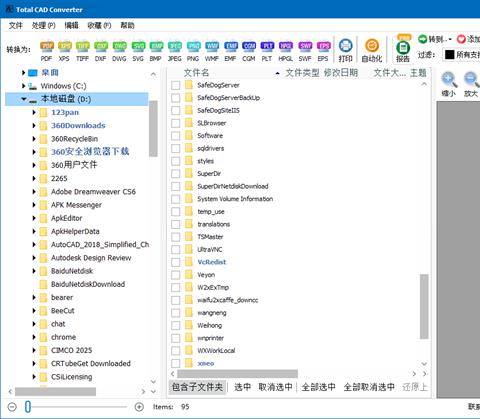Image resolution: width=480 pixels, height=419 pixels.
Task: Expand Adobe Dreamweaver CS6 folder
Action: pos(34,192)
